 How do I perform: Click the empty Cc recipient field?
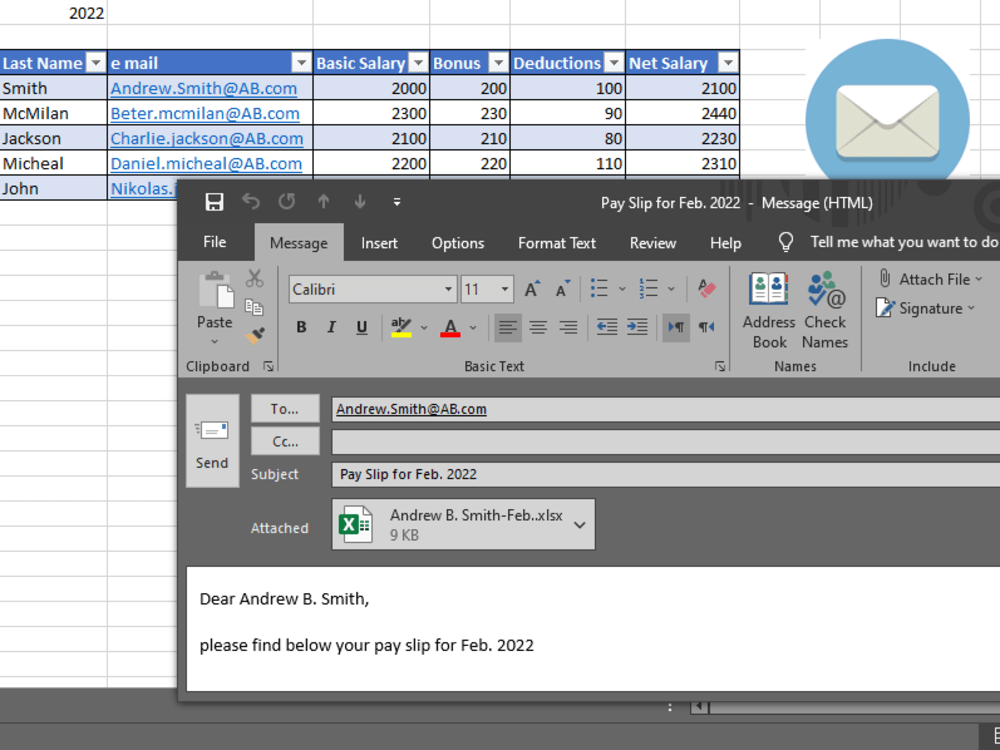(x=666, y=441)
